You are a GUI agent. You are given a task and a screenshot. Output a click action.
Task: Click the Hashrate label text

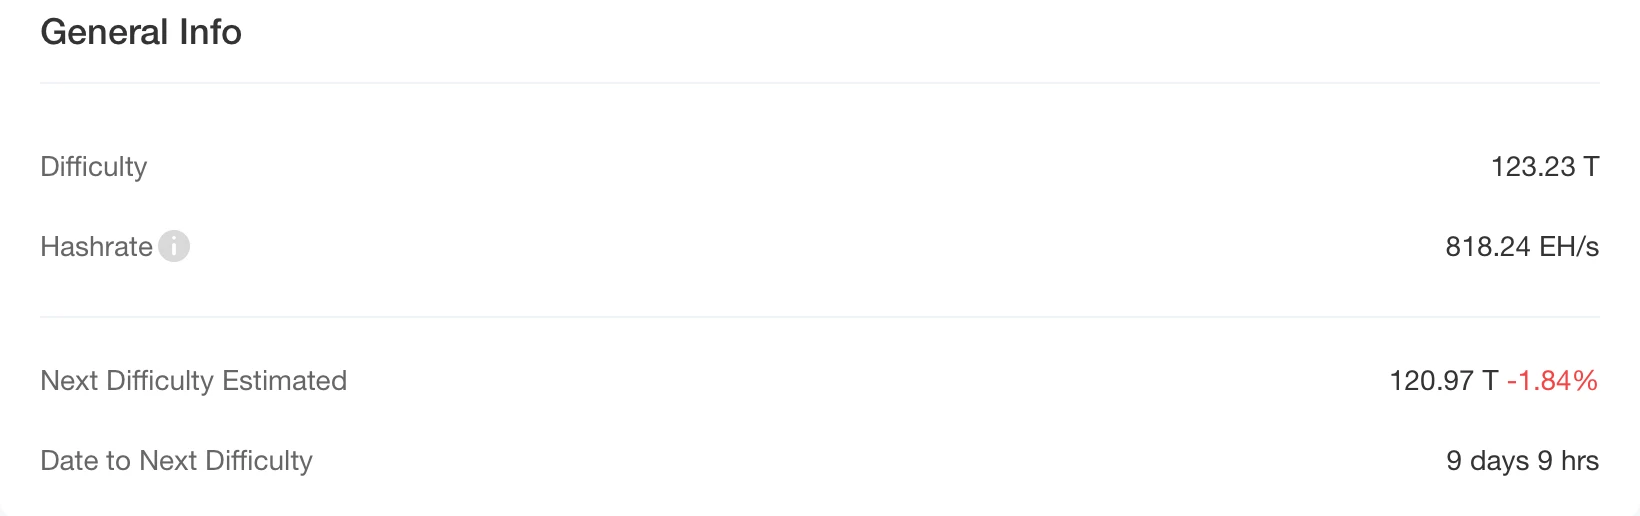(96, 246)
